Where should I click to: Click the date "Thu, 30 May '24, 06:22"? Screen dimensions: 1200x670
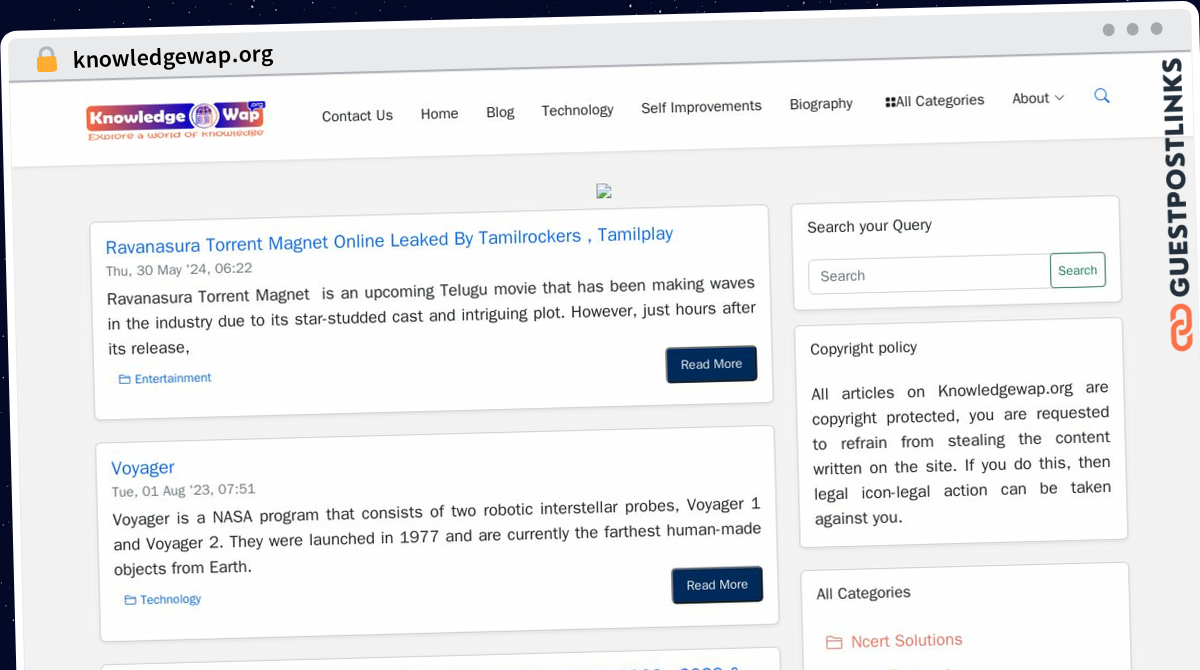click(x=179, y=269)
